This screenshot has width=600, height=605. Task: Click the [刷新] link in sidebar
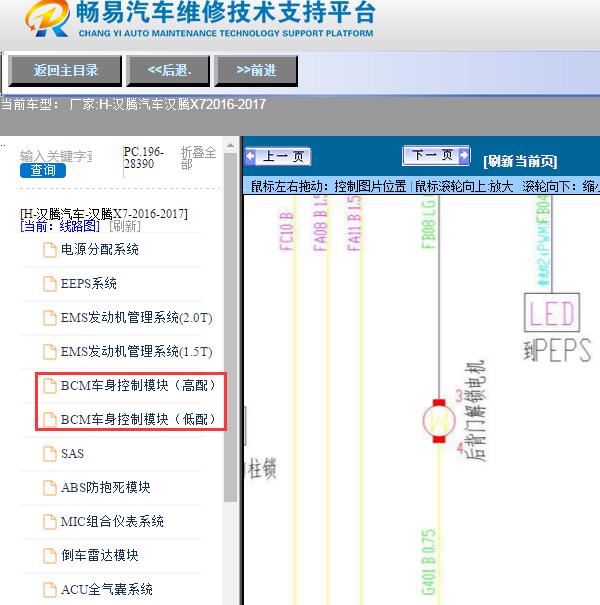125,226
